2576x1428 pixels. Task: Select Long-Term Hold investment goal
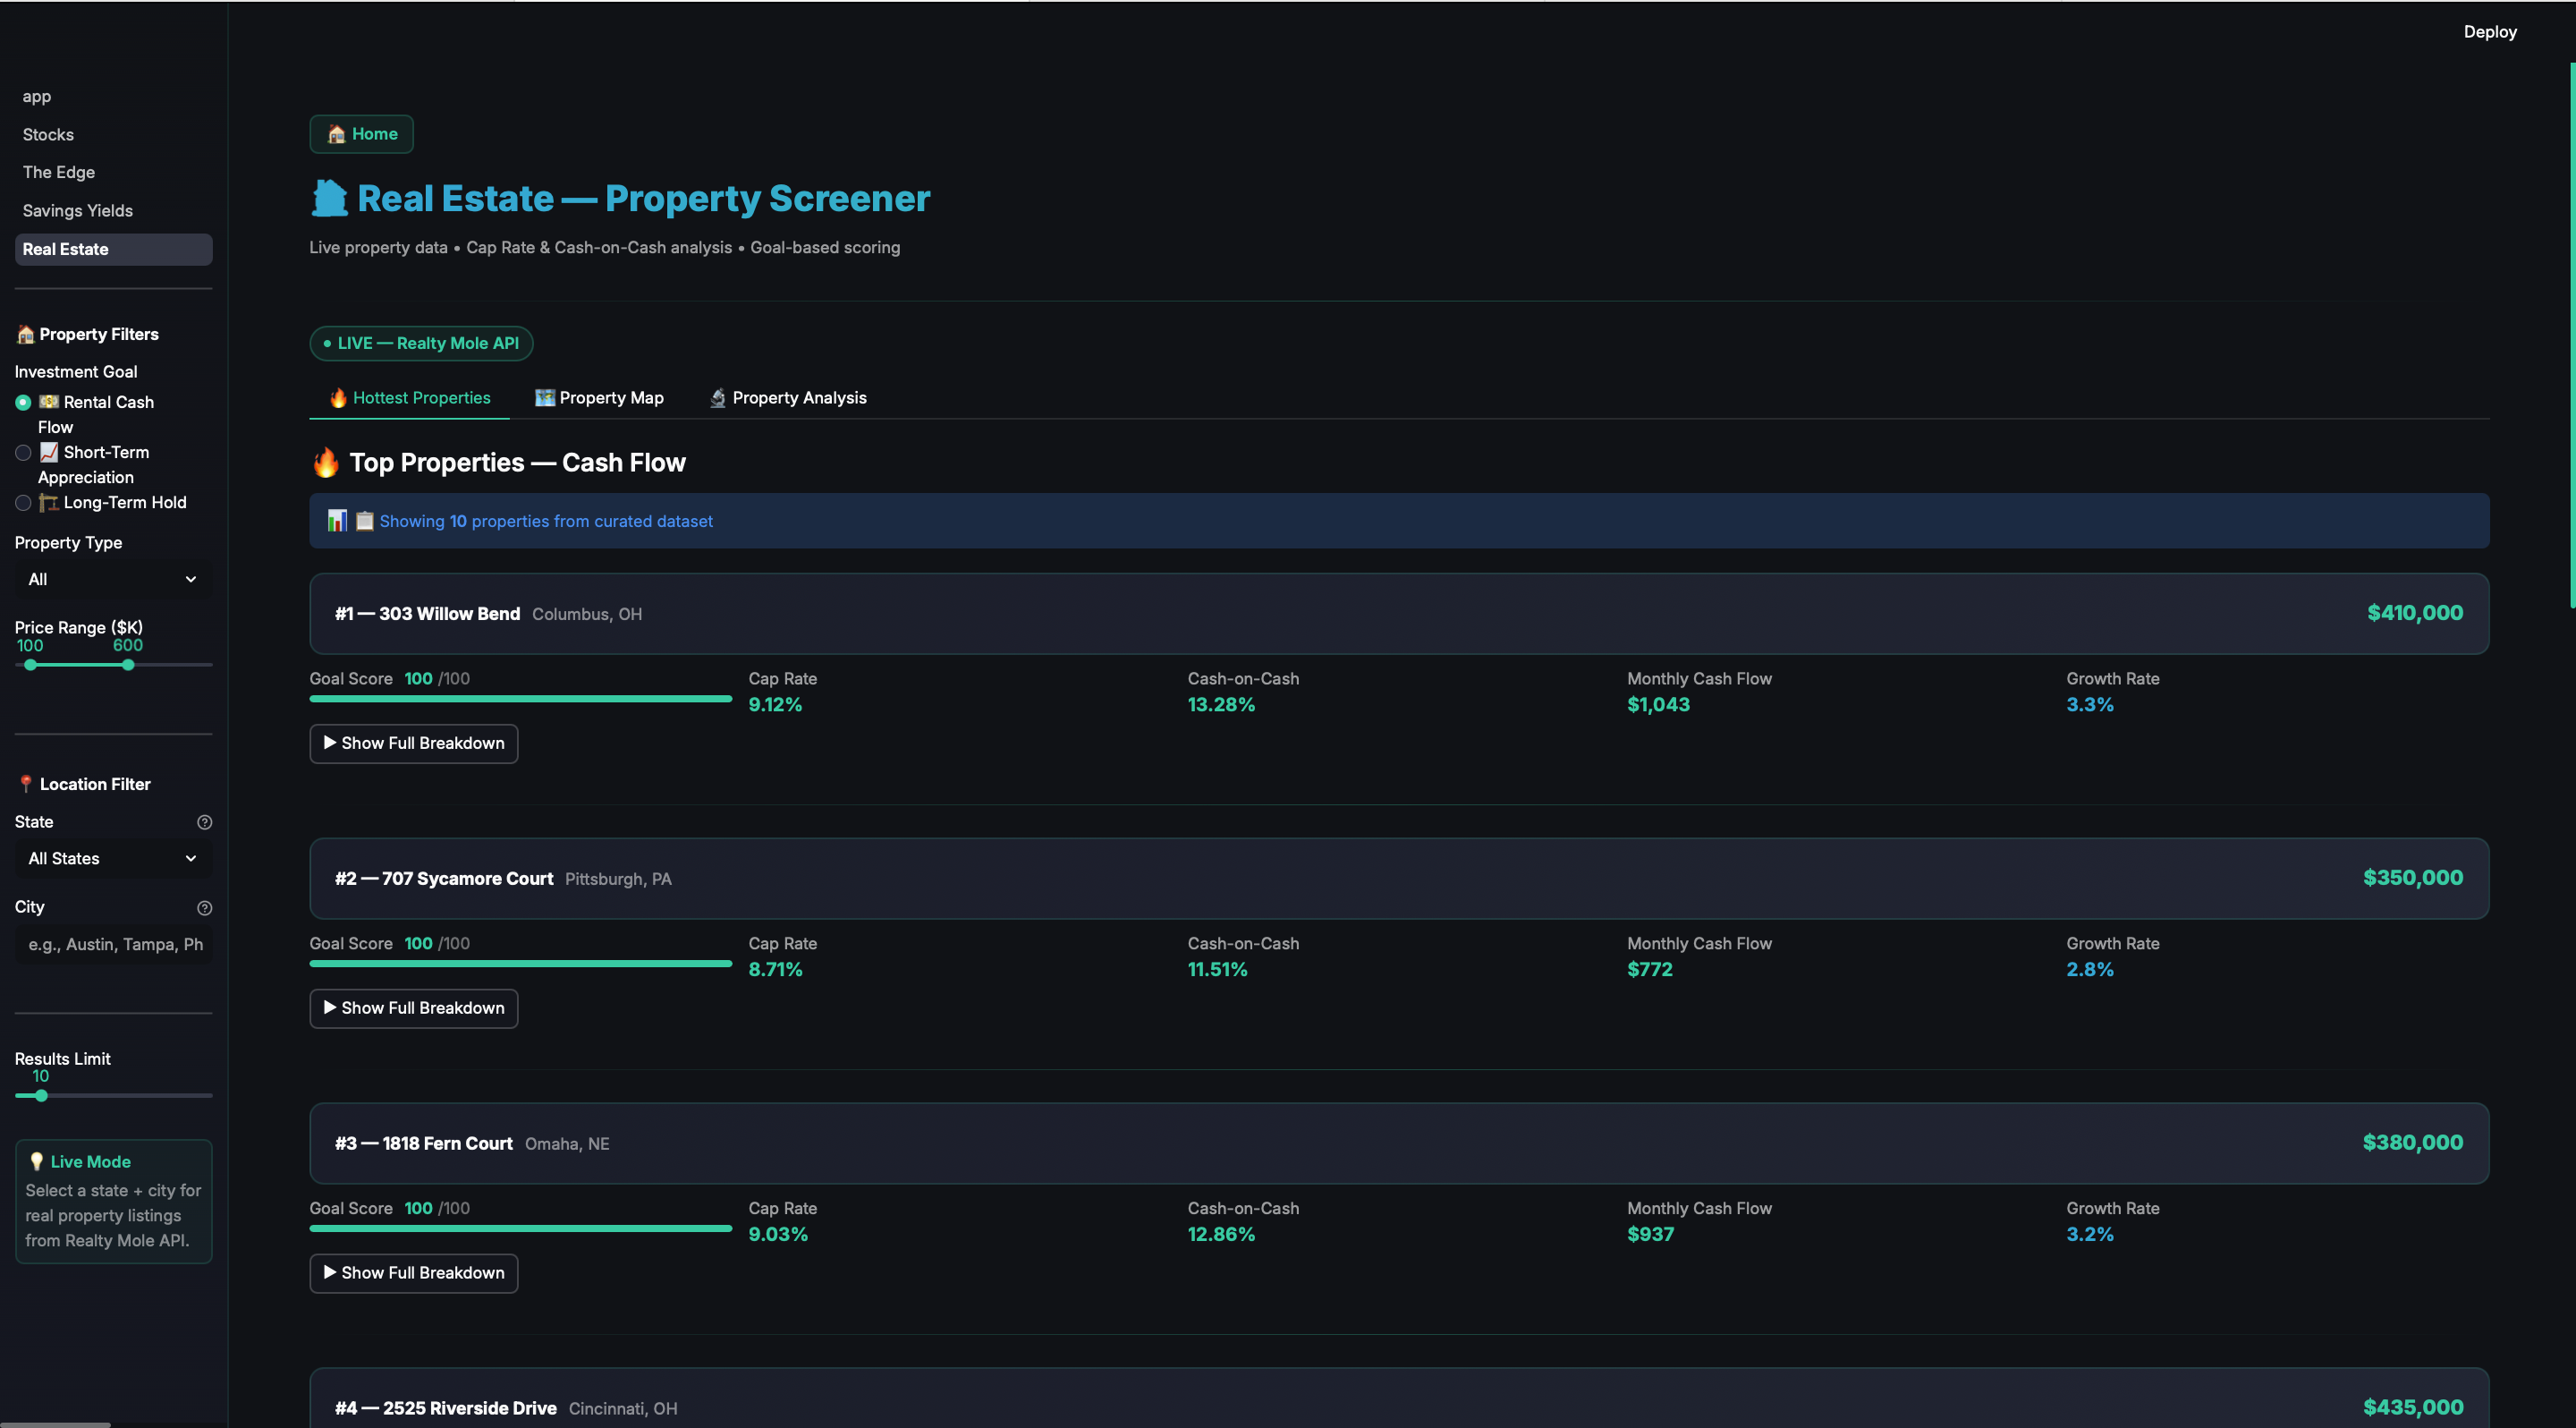[23, 503]
